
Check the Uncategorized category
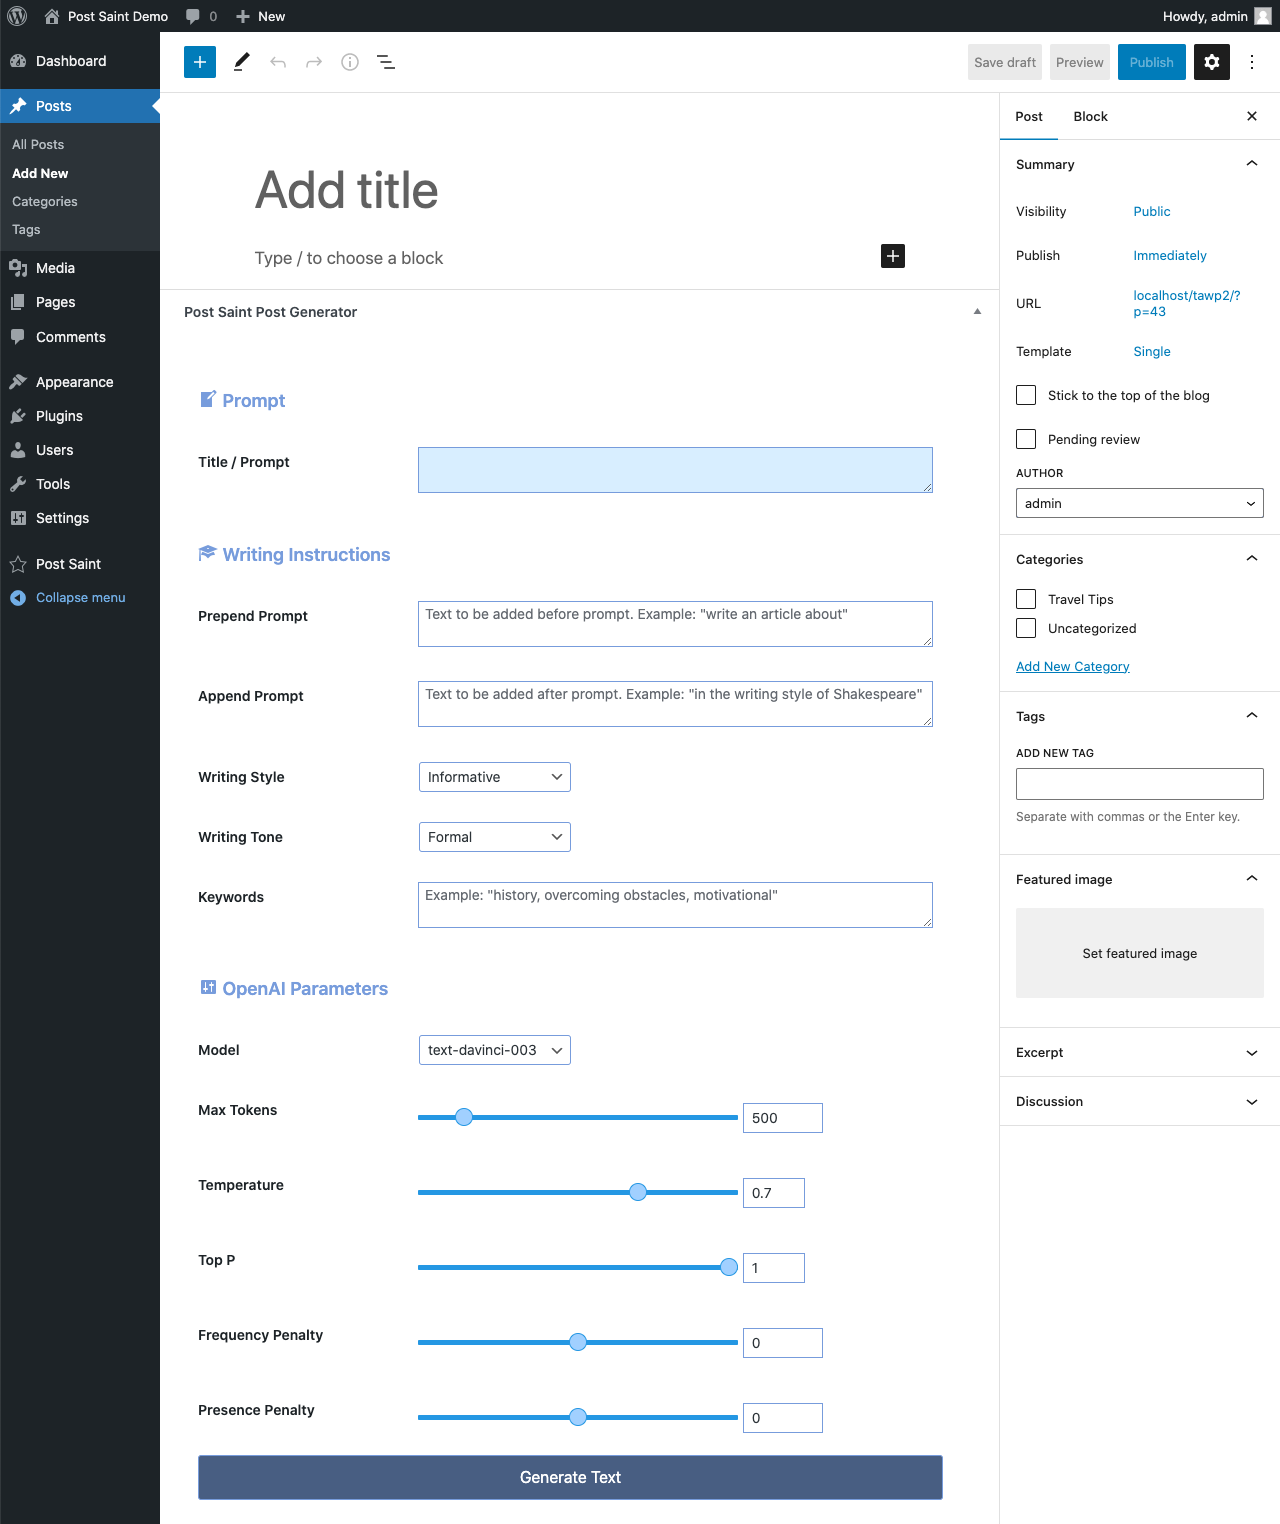tap(1026, 628)
